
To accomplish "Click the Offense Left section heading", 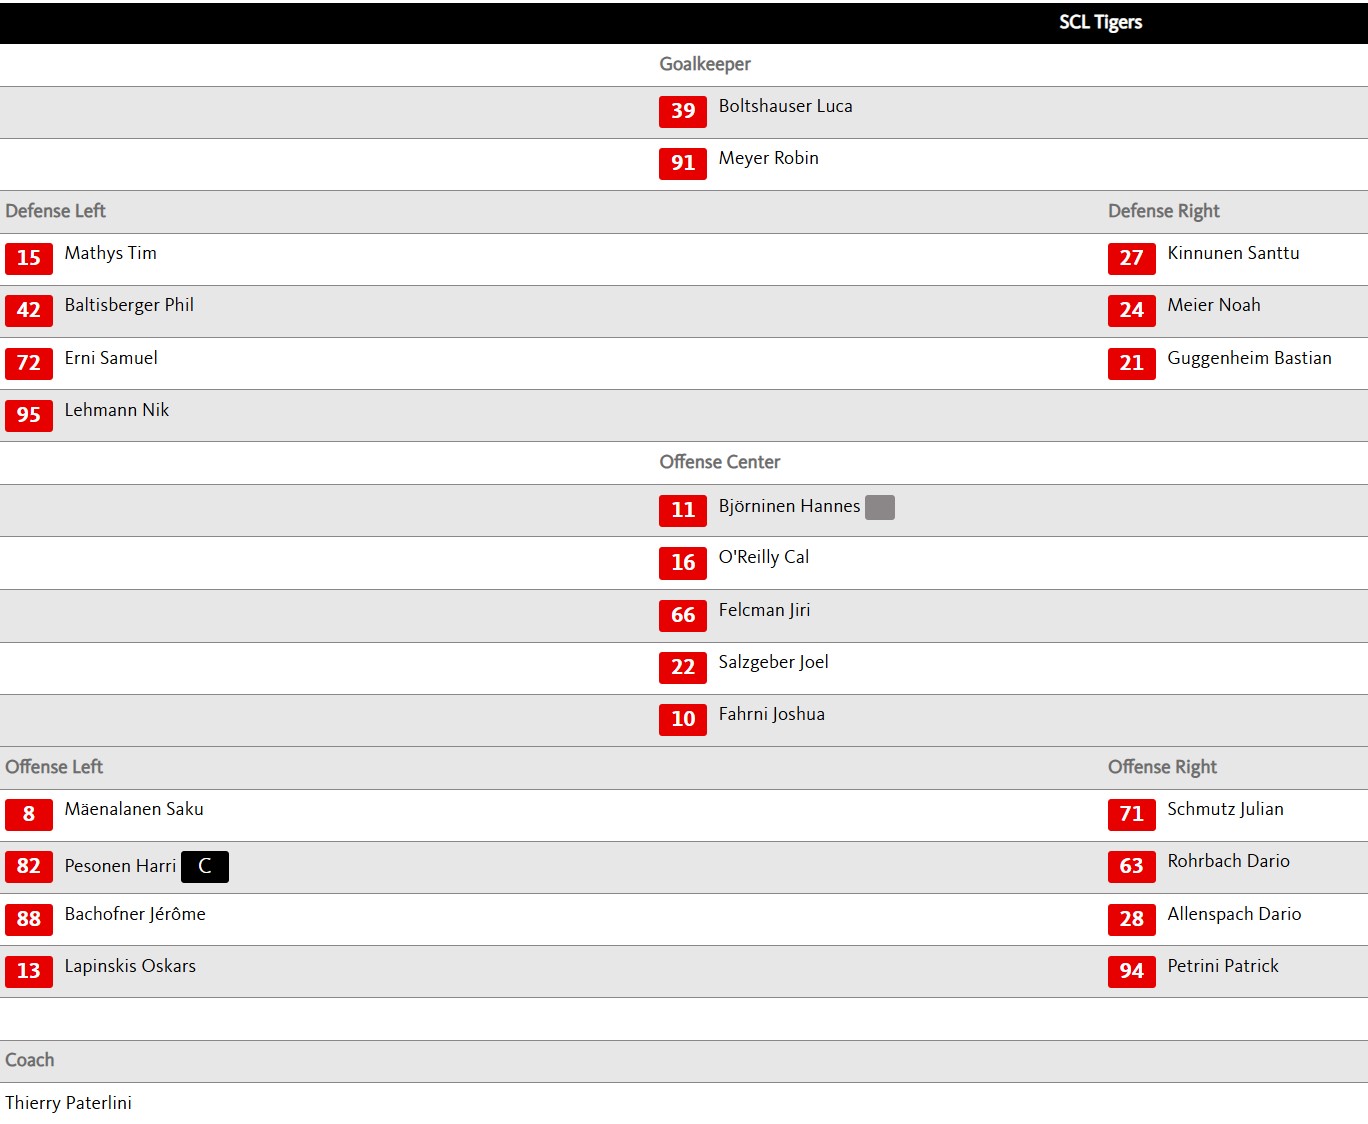I will tap(54, 767).
